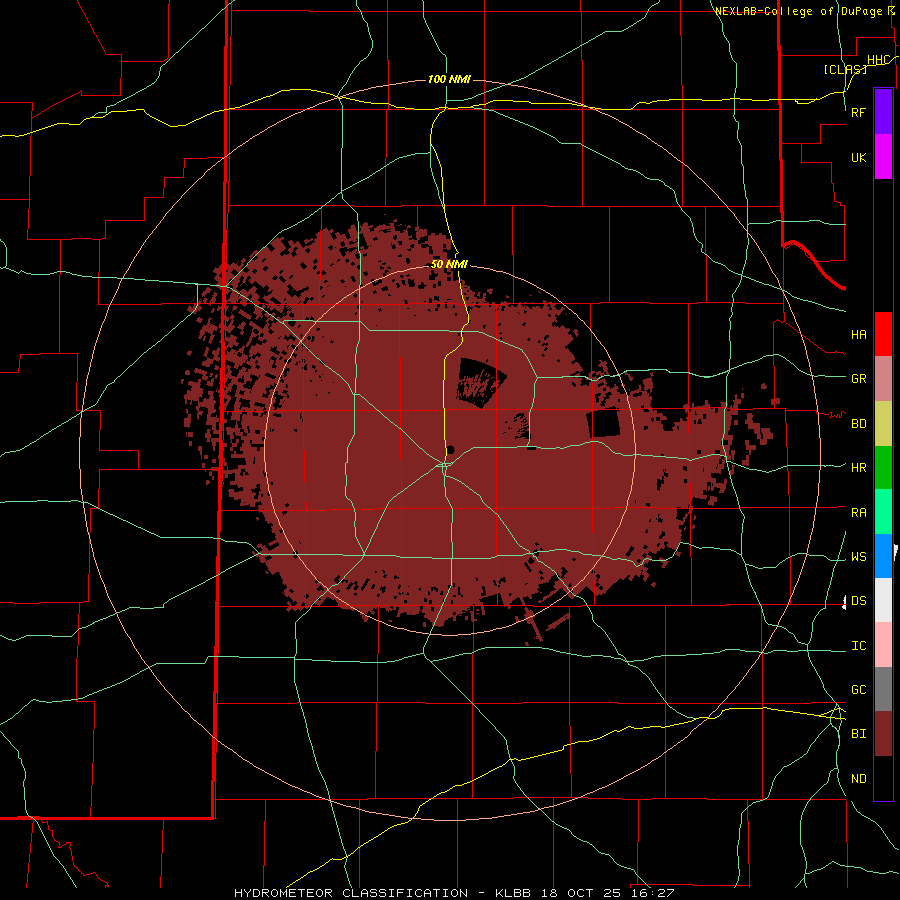Click the 100 NMI range ring label
This screenshot has width=900, height=900.
coord(449,79)
